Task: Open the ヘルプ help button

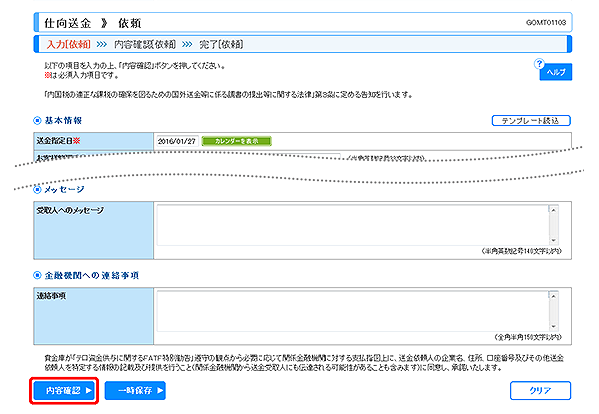Action: click(555, 72)
